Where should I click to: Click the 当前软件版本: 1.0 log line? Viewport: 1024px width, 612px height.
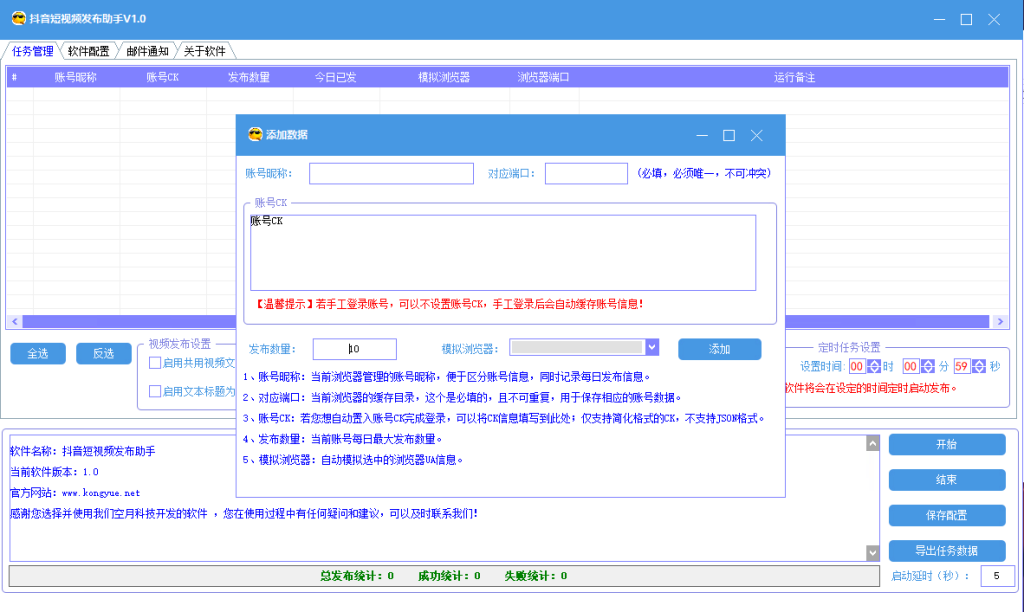click(54, 472)
